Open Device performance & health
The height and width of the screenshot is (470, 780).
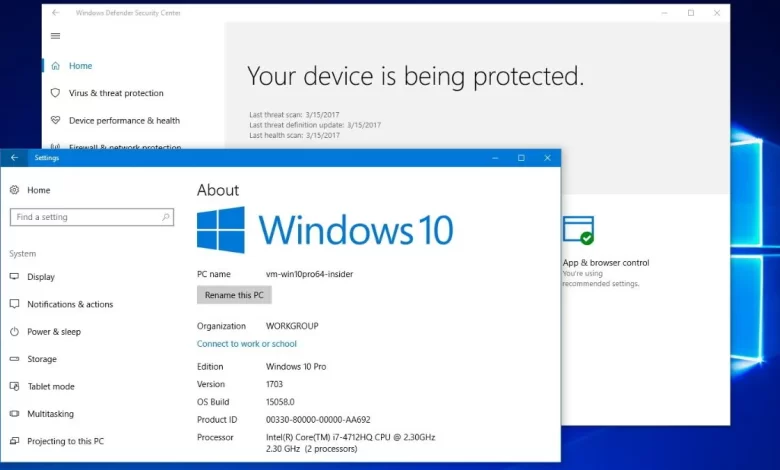pos(124,120)
